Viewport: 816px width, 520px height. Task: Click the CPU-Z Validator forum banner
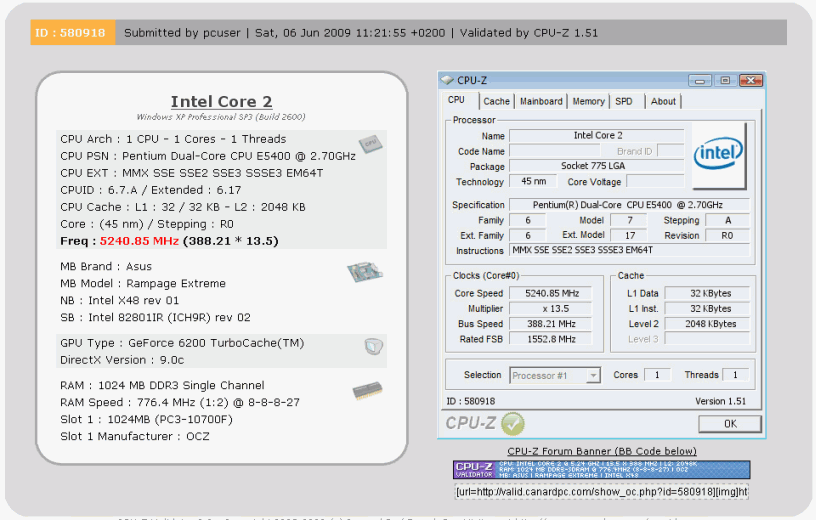click(601, 470)
